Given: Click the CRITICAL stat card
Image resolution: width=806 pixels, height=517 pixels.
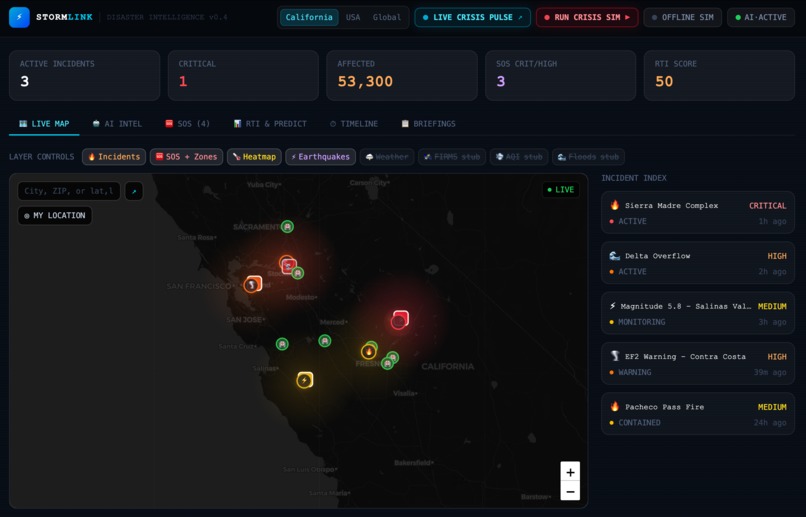Looking at the screenshot, I should tap(243, 75).
